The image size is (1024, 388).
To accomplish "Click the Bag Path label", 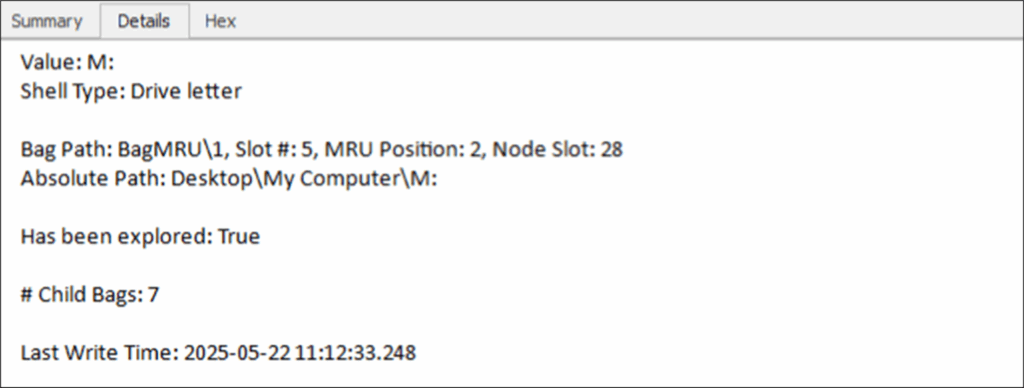I will [66, 150].
